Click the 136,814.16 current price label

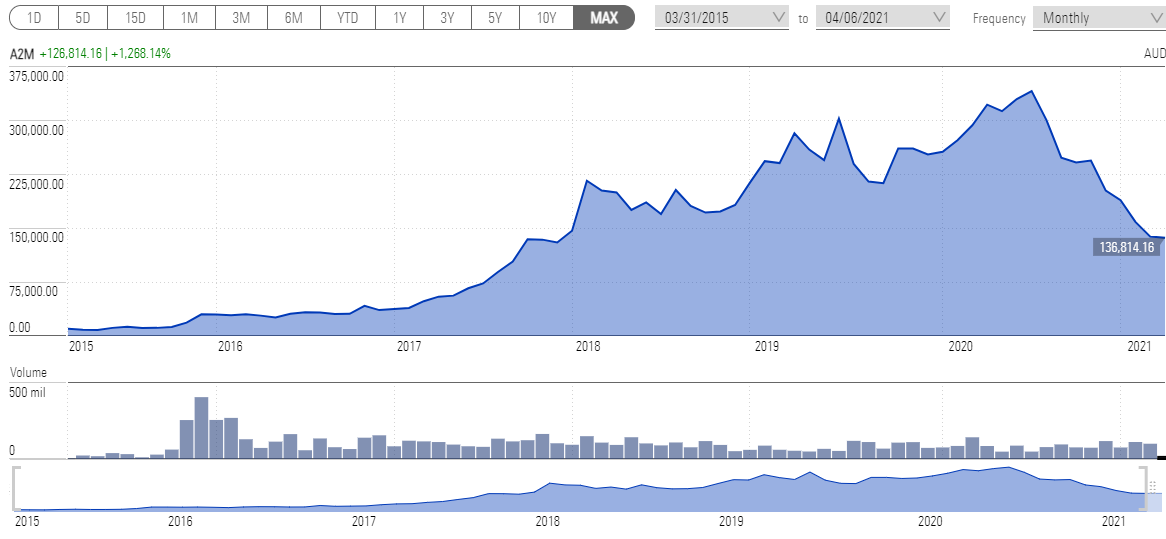[x=1127, y=248]
